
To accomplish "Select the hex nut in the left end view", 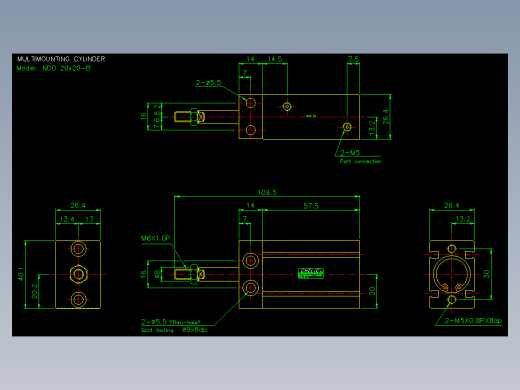I will tap(79, 274).
